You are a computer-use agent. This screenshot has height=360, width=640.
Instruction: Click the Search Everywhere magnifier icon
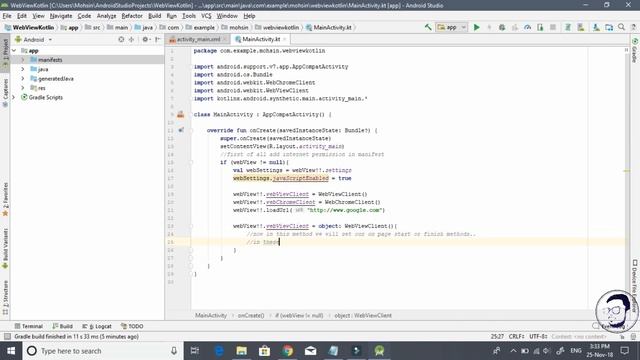(x=622, y=27)
